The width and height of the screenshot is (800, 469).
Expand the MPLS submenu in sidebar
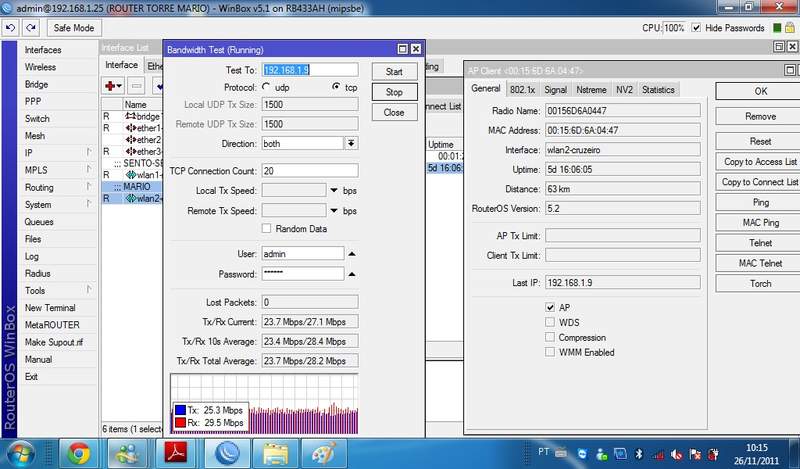[89, 169]
